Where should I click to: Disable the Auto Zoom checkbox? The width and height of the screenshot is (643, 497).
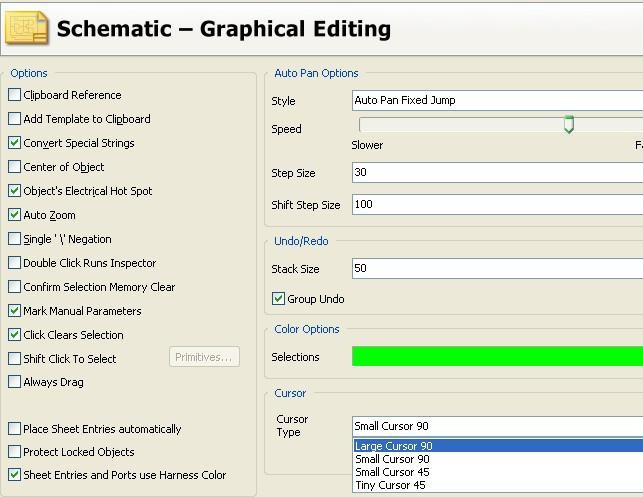pyautogui.click(x=14, y=215)
